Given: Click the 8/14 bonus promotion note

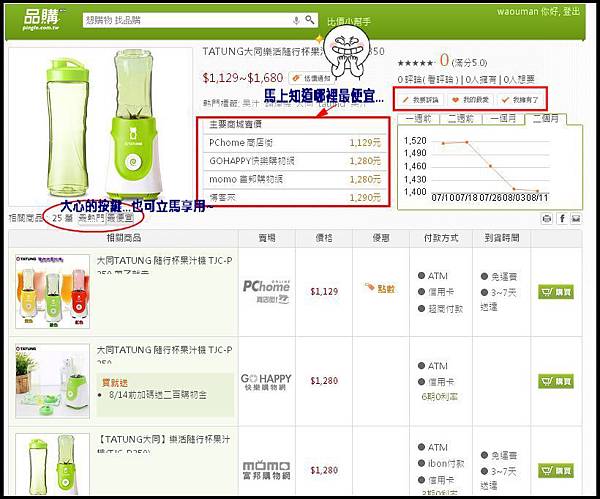Looking at the screenshot, I should coord(158,395).
